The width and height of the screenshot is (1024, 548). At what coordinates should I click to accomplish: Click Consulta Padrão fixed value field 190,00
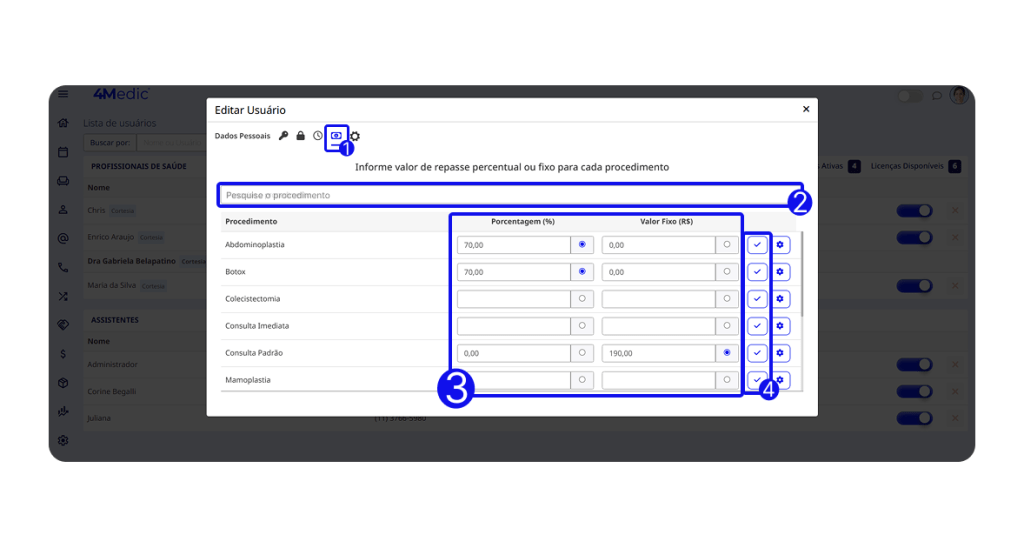[658, 353]
